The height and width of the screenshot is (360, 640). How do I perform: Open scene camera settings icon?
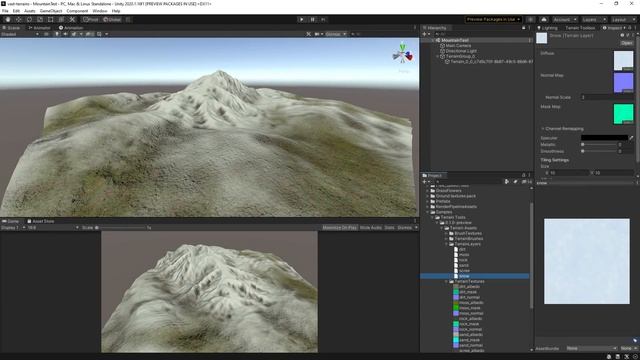tap(317, 34)
